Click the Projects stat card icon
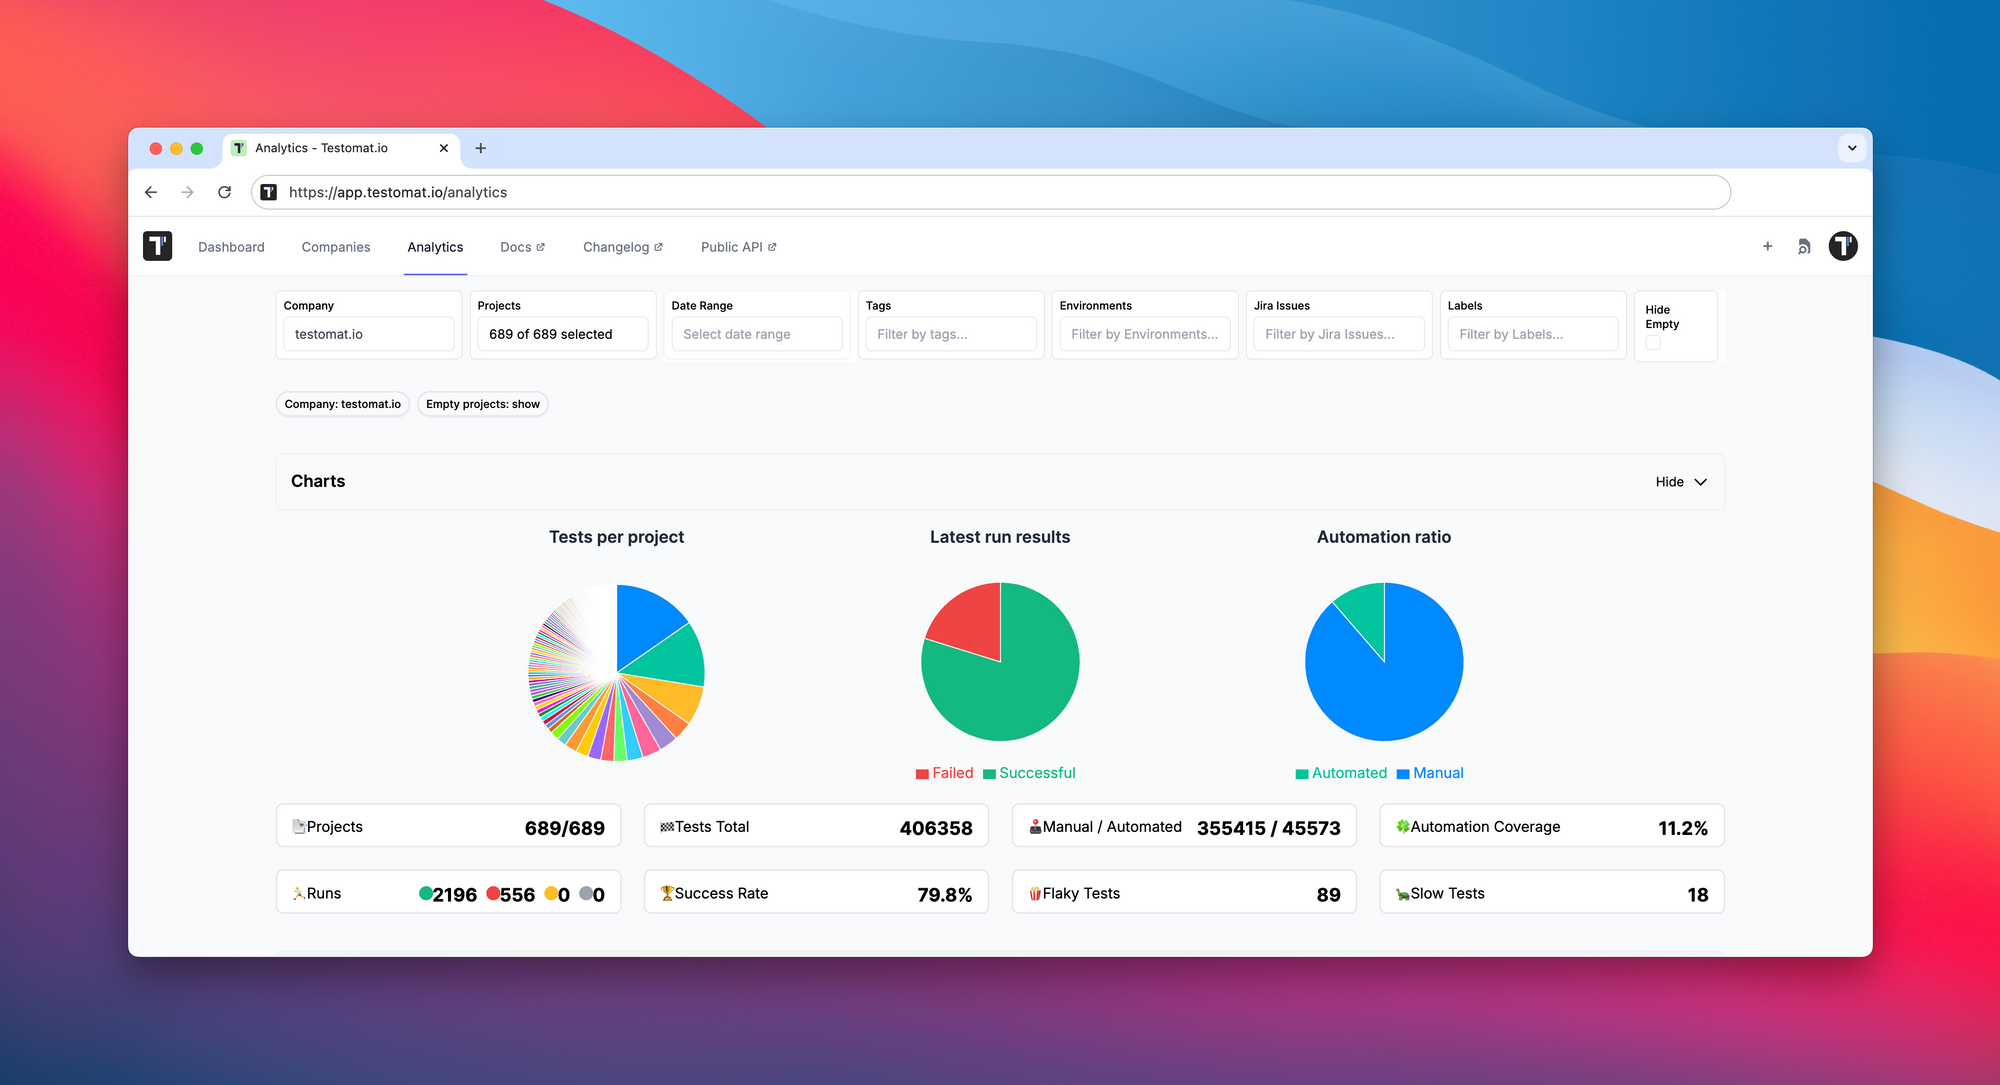The height and width of the screenshot is (1085, 2000). tap(298, 826)
